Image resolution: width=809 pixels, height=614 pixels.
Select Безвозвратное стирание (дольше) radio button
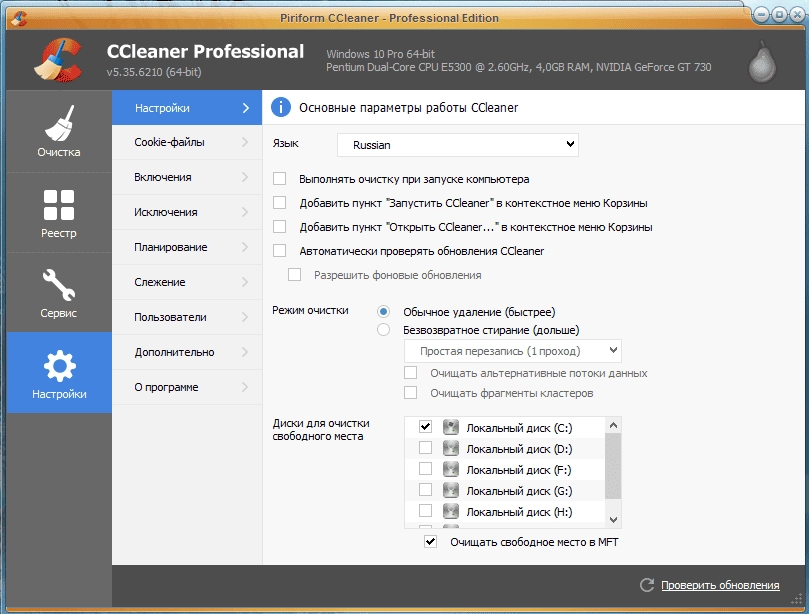tap(383, 330)
